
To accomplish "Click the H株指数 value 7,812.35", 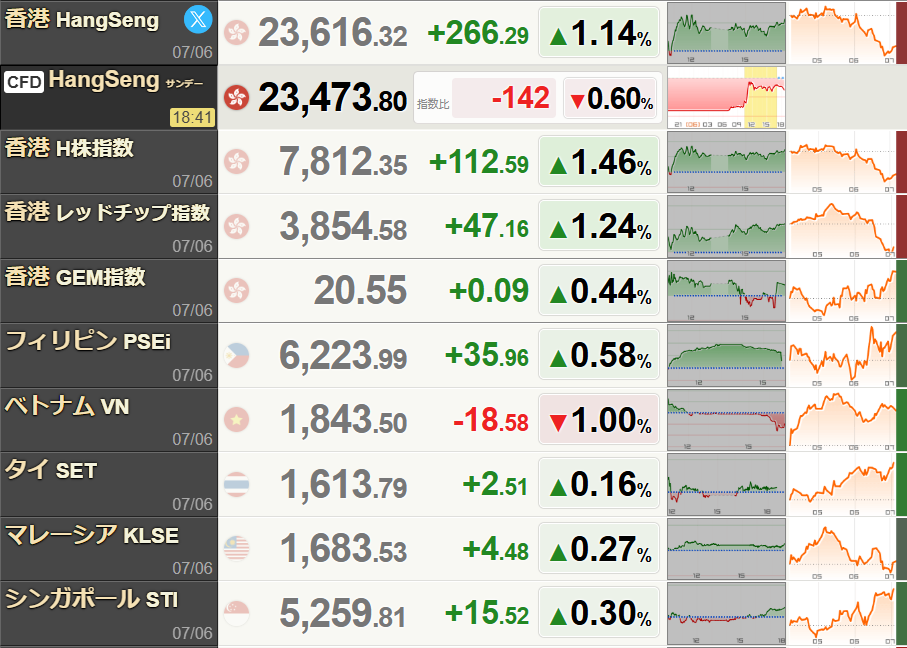I will point(343,162).
